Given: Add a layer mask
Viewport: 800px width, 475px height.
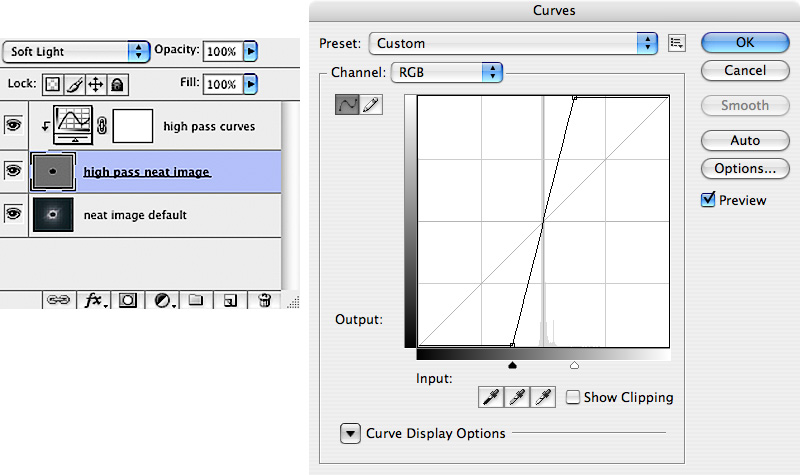Looking at the screenshot, I should coord(127,299).
